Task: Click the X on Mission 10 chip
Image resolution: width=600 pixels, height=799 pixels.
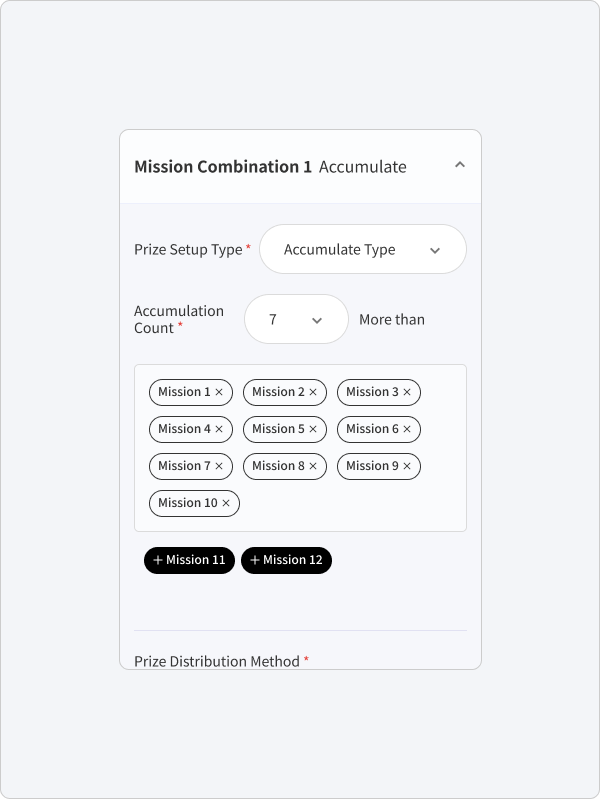Action: (x=226, y=503)
